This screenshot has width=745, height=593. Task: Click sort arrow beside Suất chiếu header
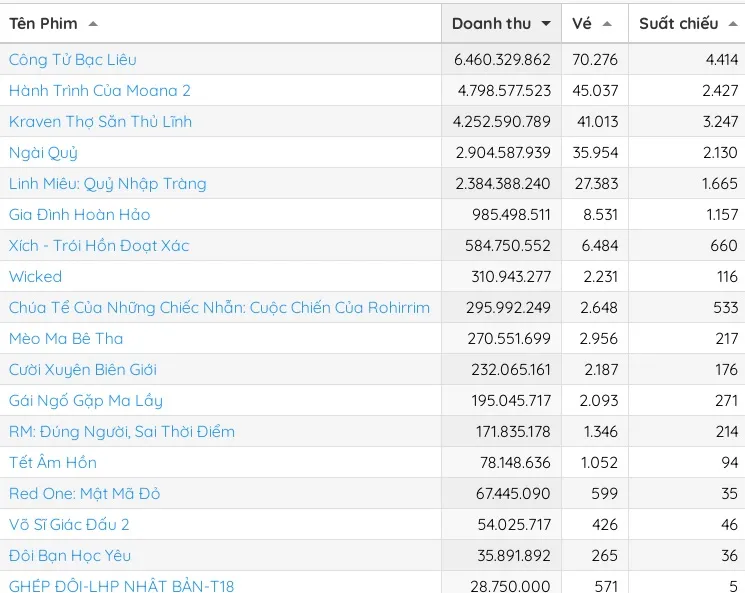point(733,24)
